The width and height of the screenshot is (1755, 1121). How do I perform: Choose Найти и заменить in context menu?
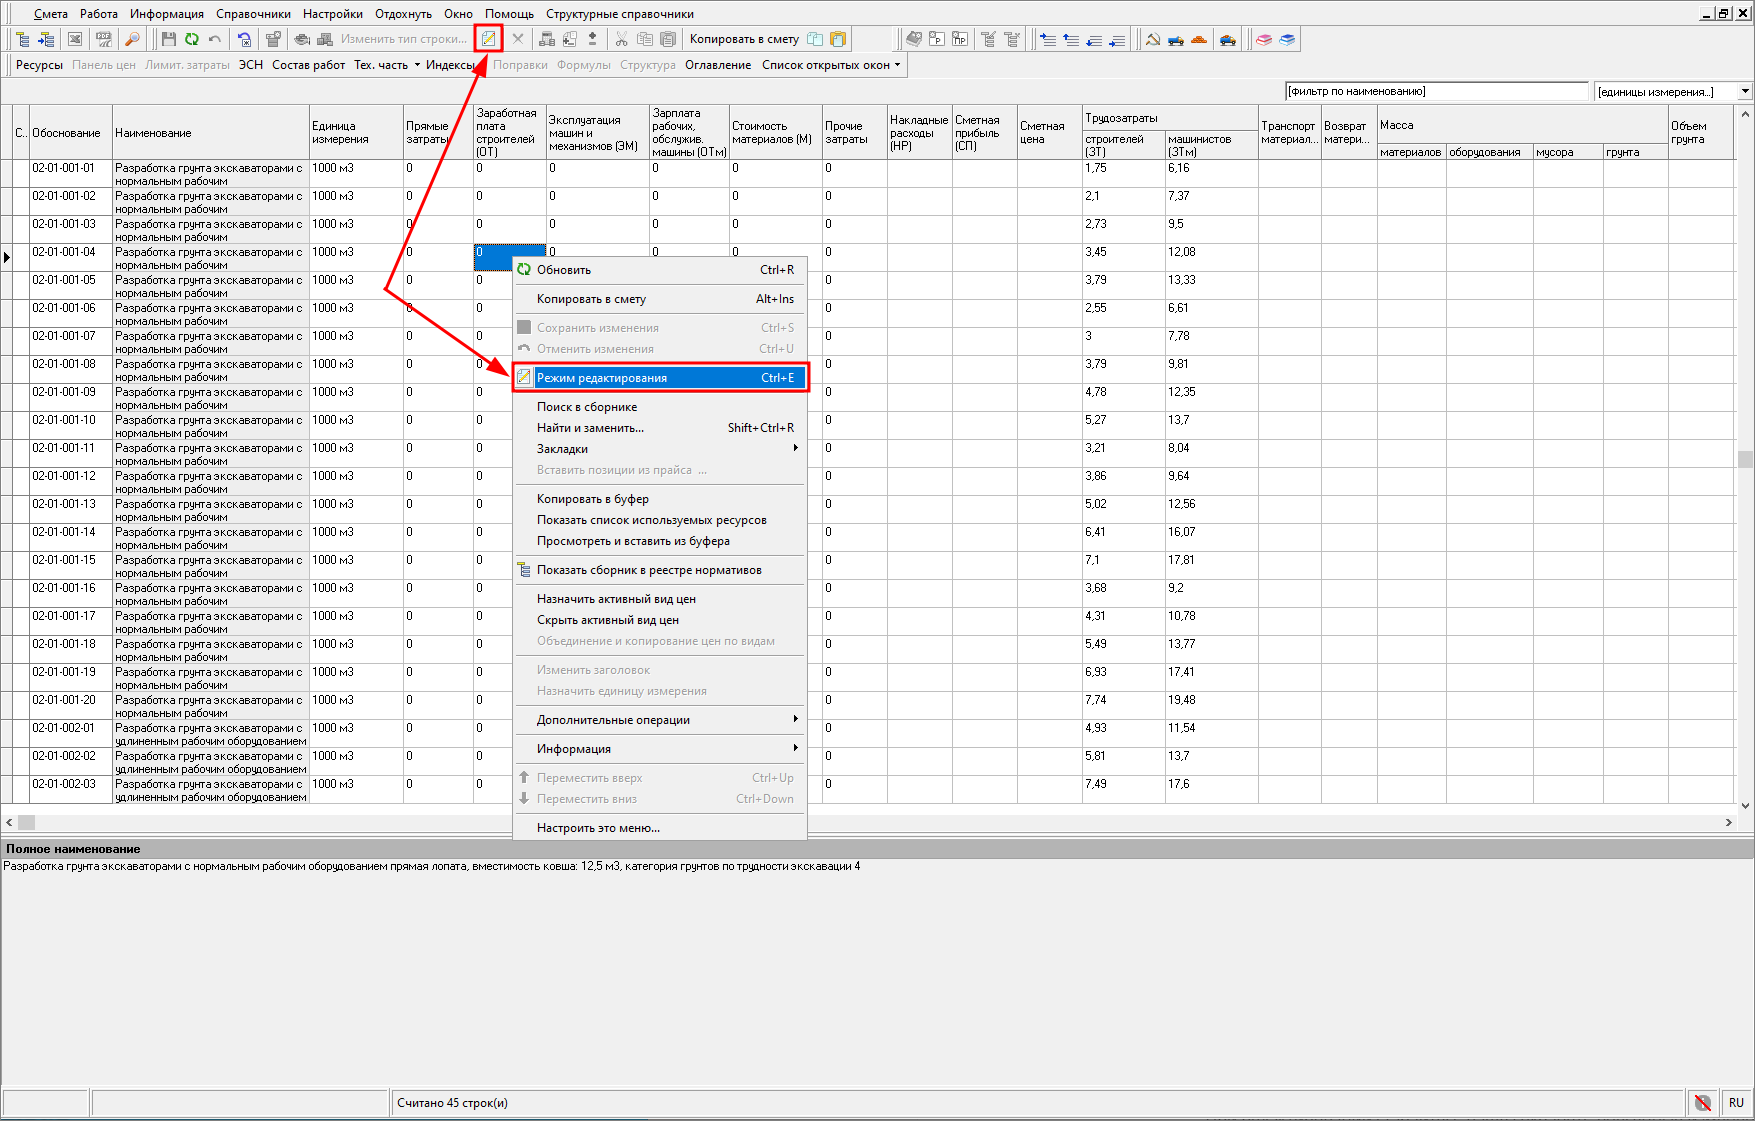click(590, 428)
